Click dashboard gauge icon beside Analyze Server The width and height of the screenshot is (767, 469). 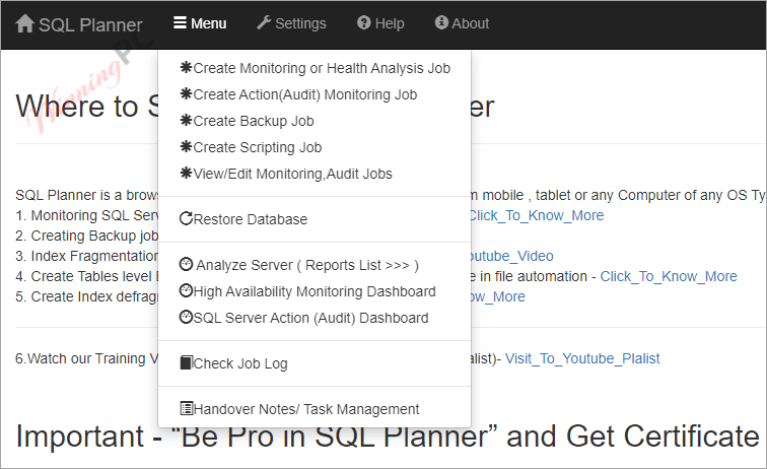pyautogui.click(x=186, y=265)
